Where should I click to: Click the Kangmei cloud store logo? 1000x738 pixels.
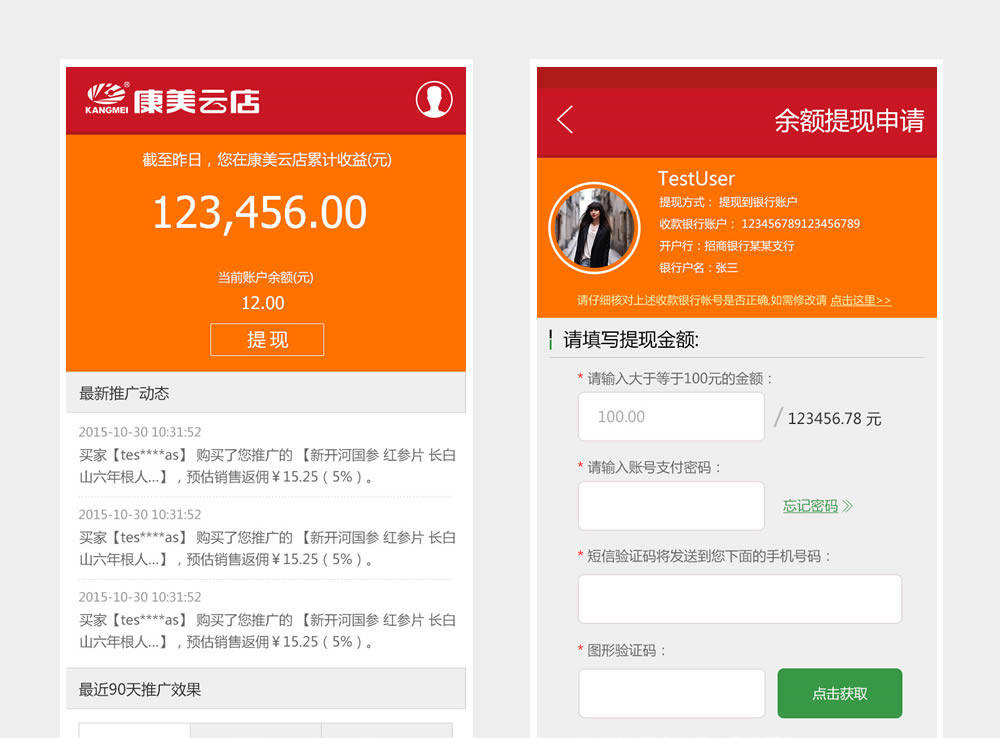point(173,100)
